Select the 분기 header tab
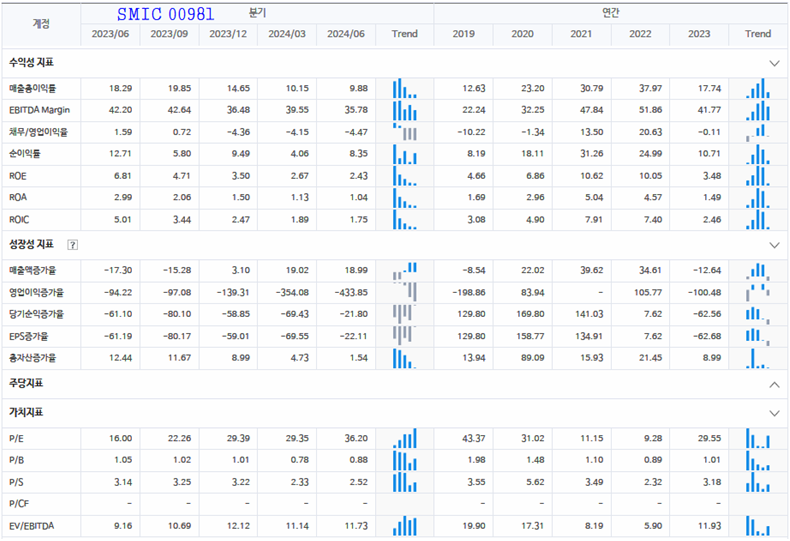 258,12
